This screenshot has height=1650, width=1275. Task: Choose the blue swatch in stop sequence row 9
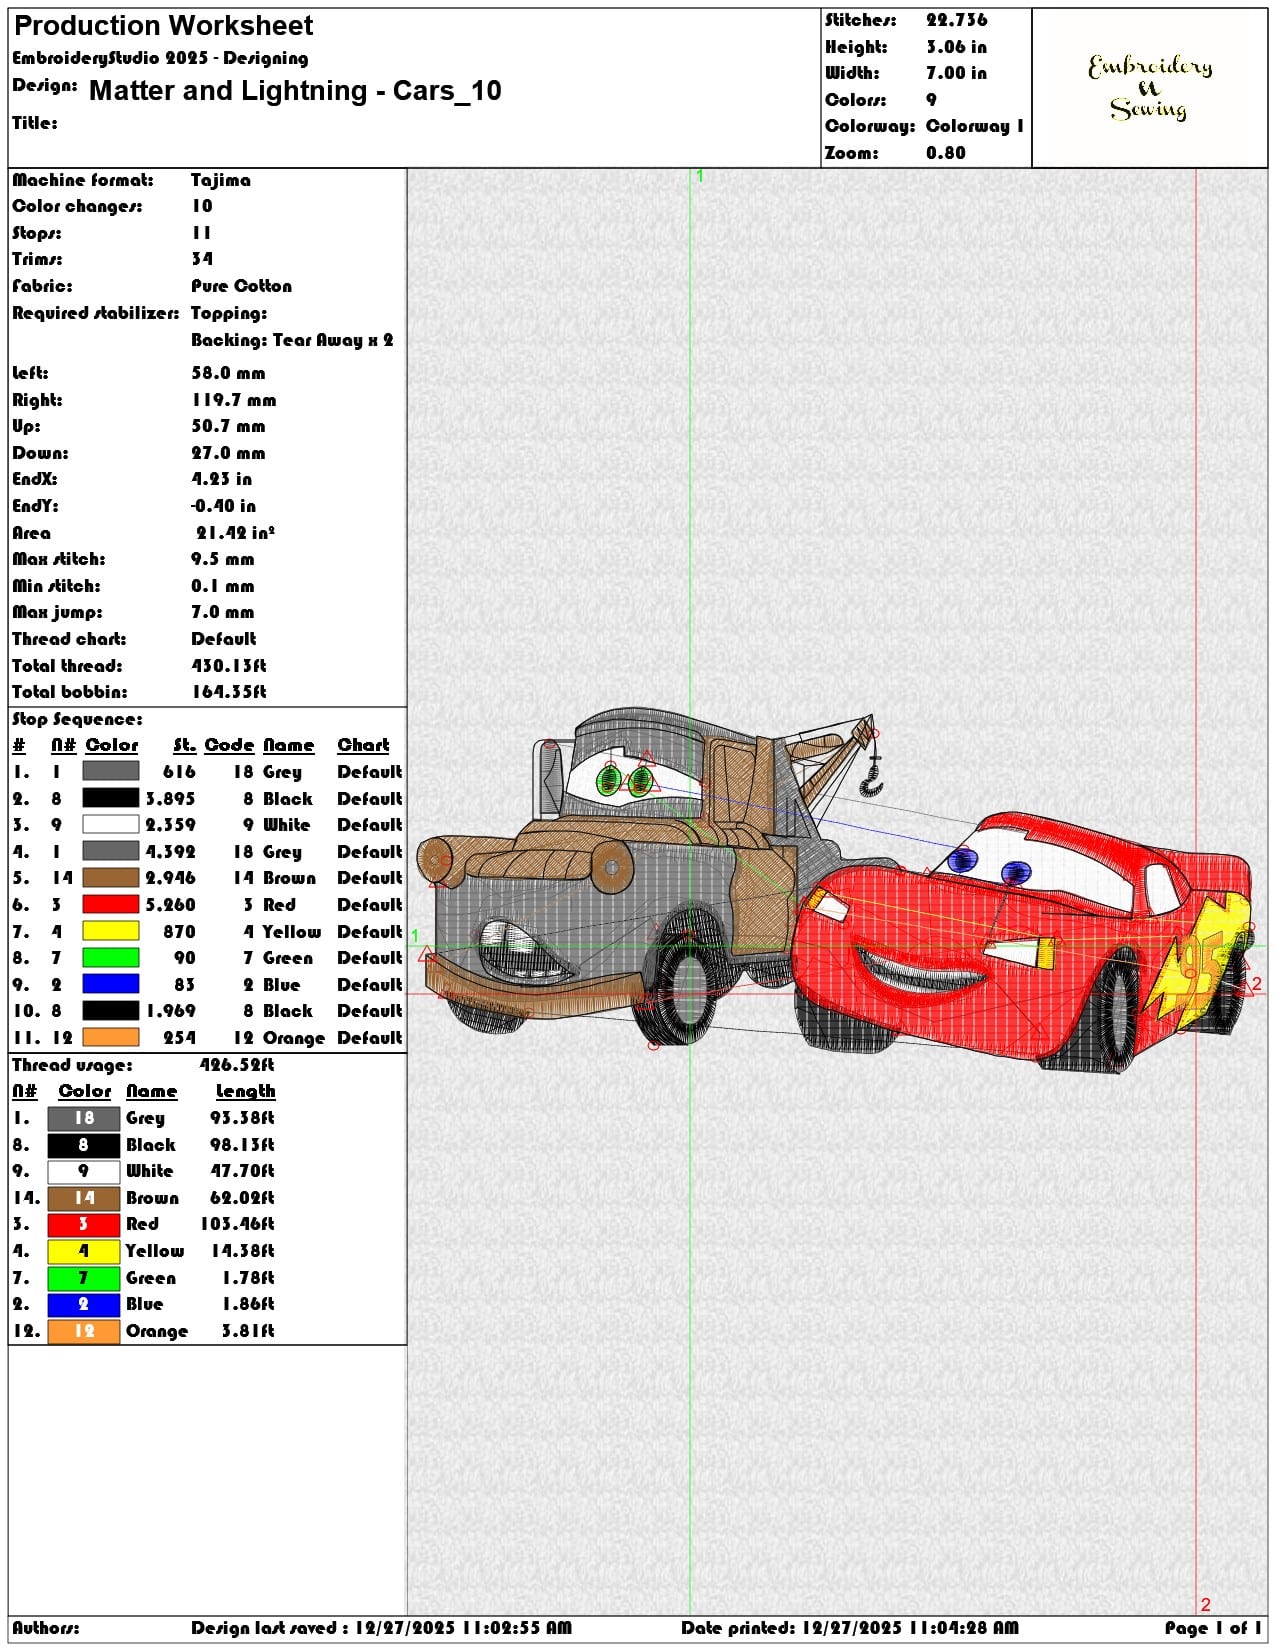(x=110, y=984)
